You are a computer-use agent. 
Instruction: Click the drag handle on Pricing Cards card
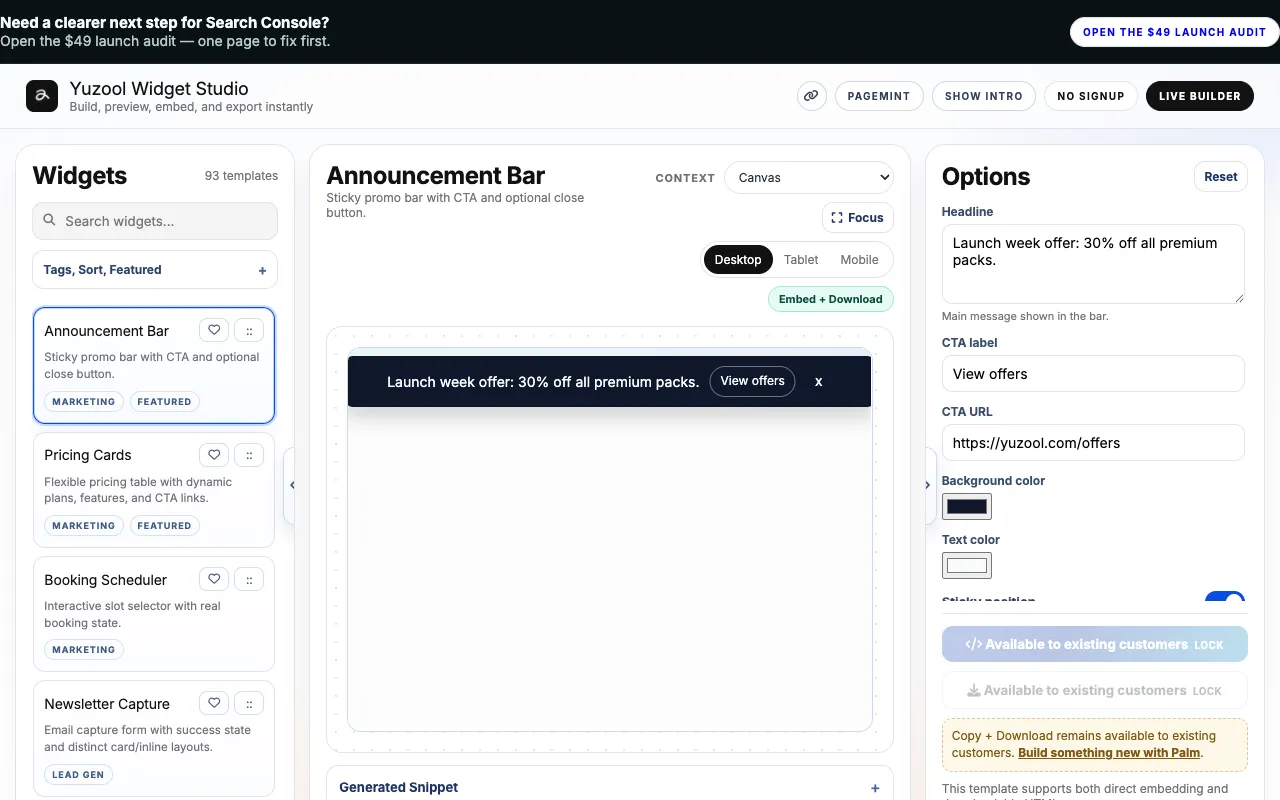click(x=249, y=455)
